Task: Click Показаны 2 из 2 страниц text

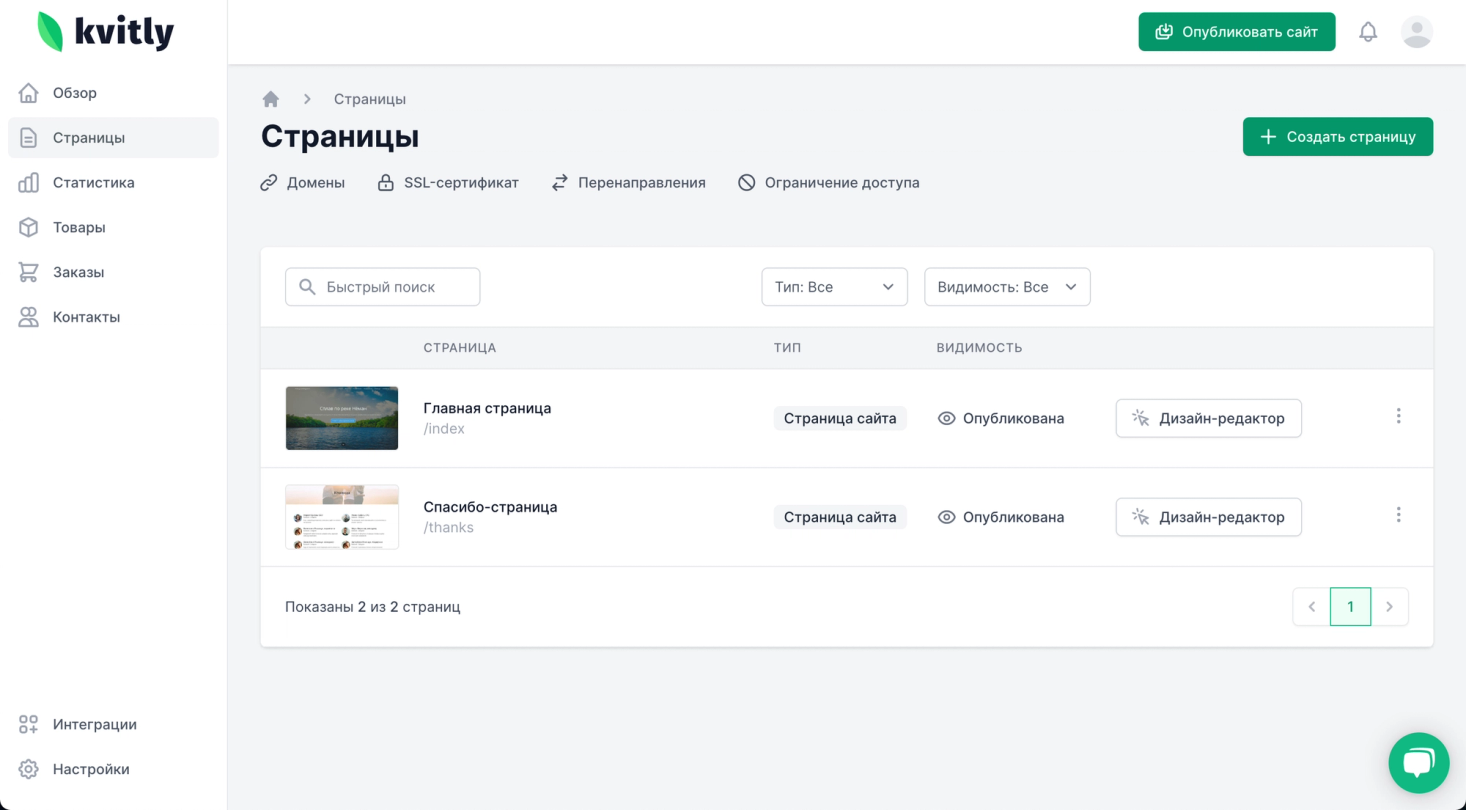Action: click(x=373, y=607)
